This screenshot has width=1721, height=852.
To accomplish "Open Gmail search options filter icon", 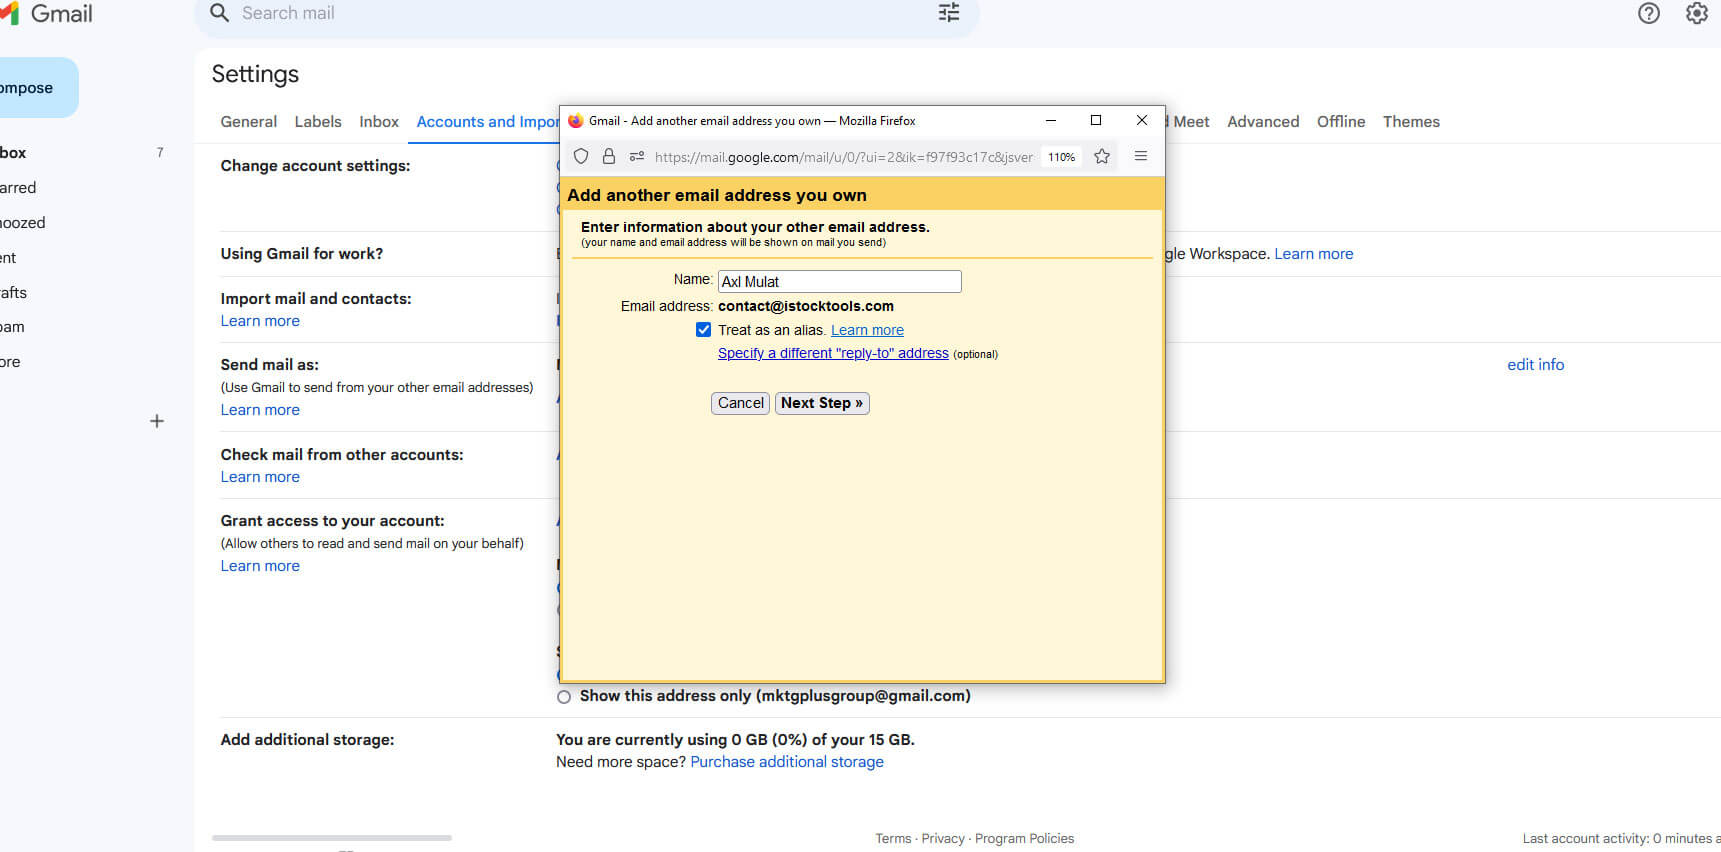I will coord(948,13).
